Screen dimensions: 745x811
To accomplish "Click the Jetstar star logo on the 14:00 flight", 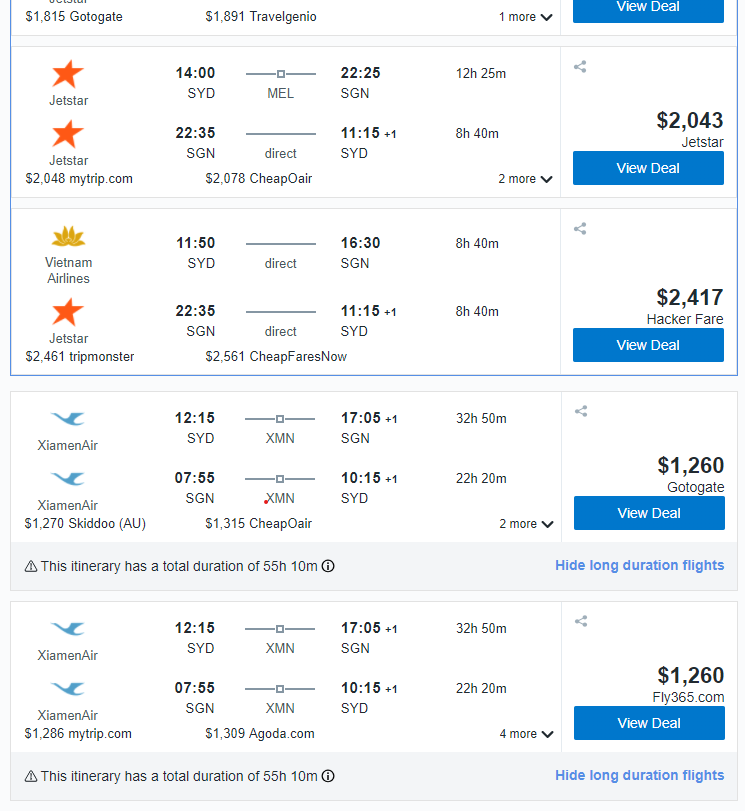I will tap(68, 74).
